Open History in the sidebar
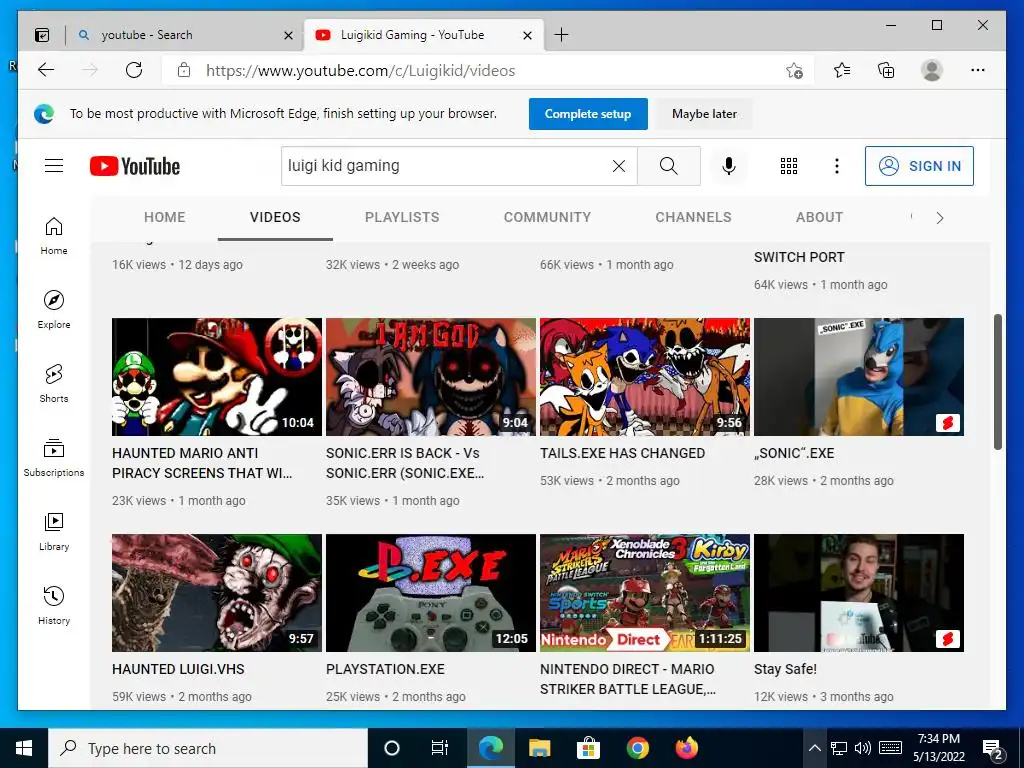The image size is (1024, 768). 54,605
